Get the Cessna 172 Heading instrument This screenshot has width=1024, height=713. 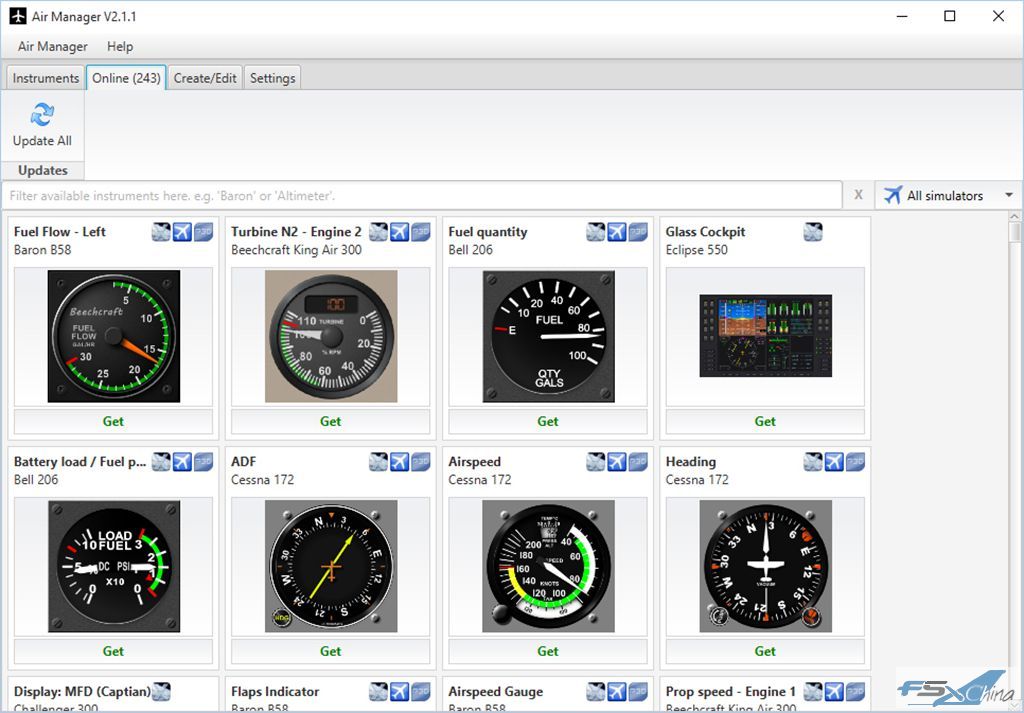[x=765, y=651]
